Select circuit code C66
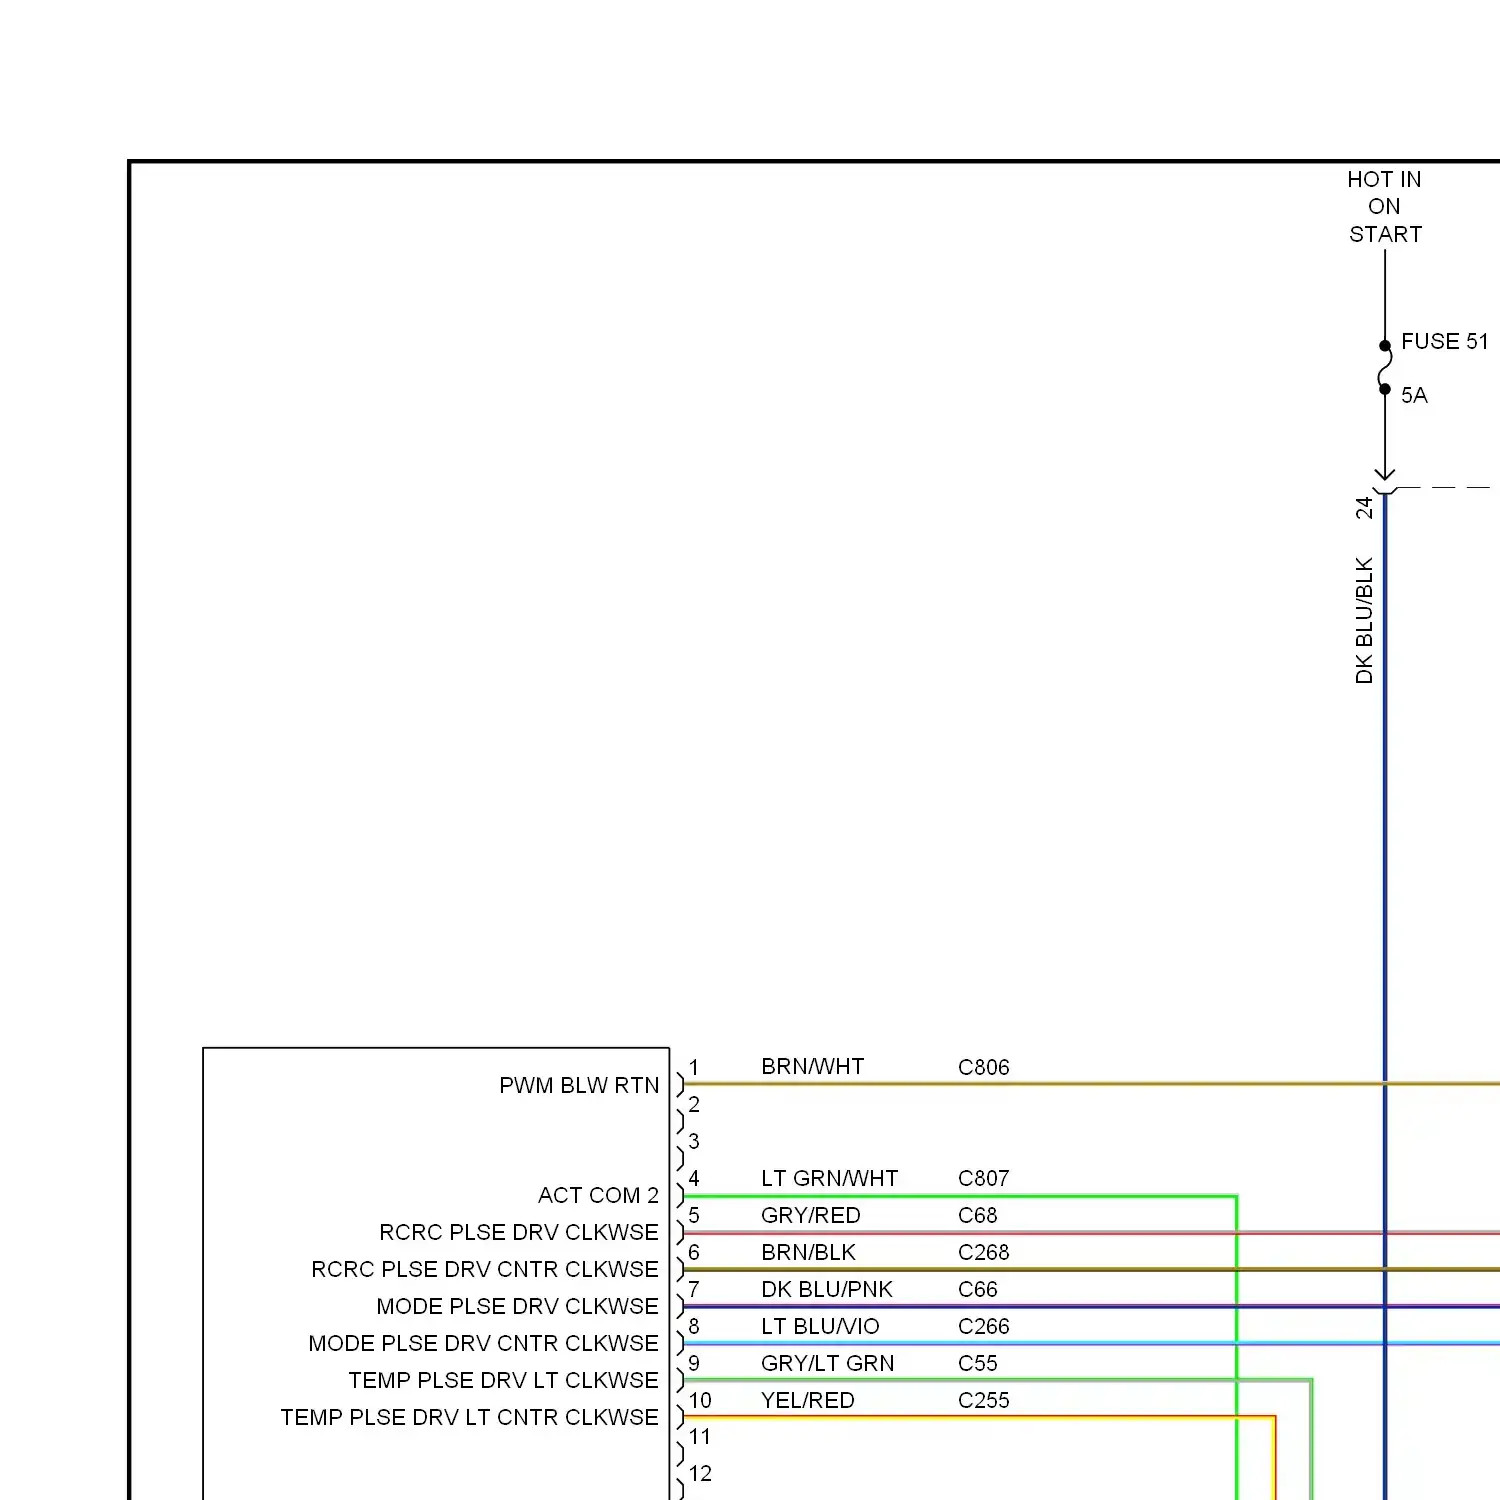 click(977, 1290)
